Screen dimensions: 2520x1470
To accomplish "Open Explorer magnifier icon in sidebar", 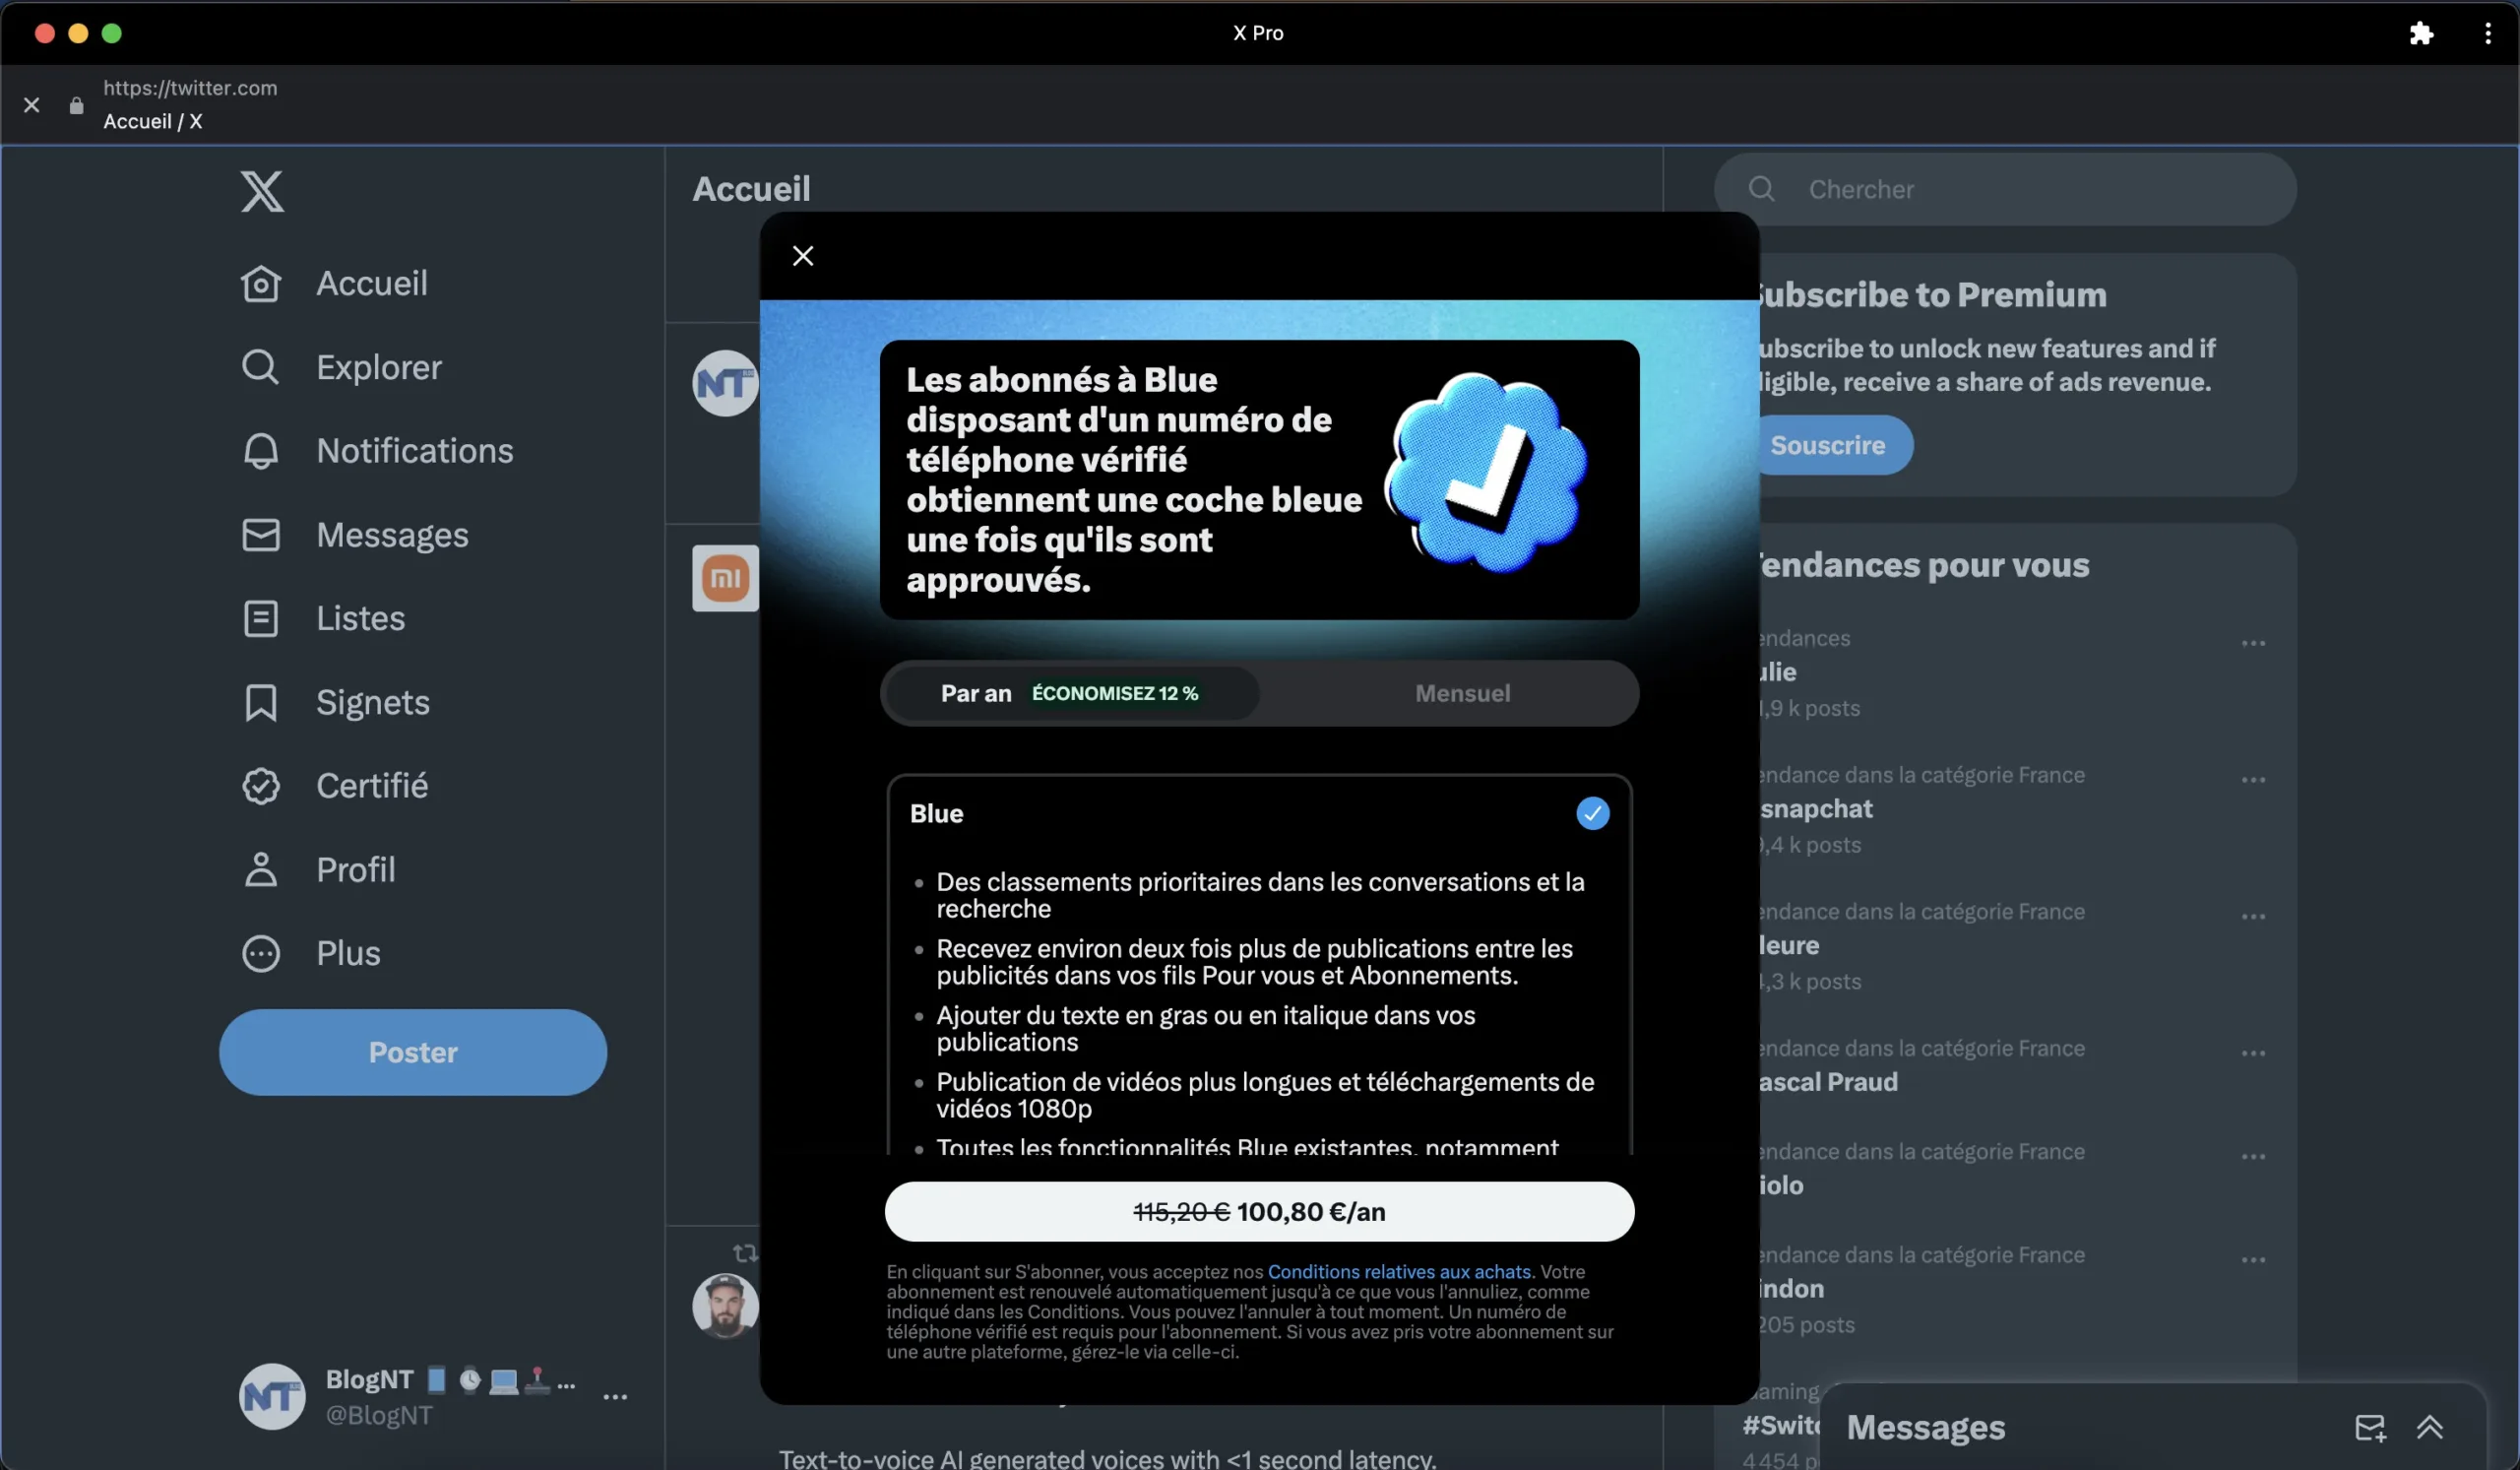I will click(261, 367).
